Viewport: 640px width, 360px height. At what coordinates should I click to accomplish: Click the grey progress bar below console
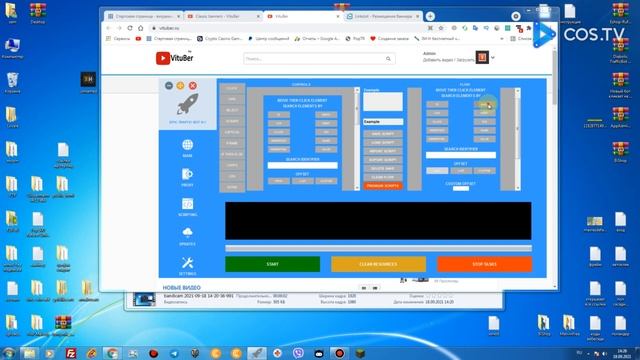(378, 248)
